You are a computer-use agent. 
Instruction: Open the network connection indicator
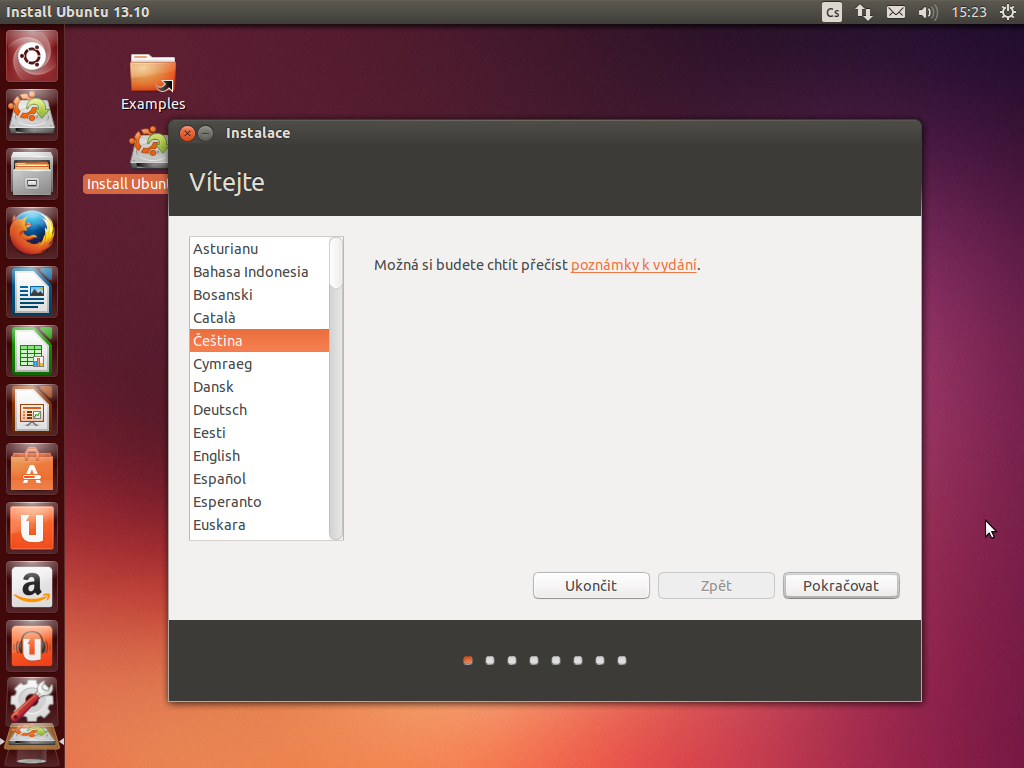click(x=863, y=12)
